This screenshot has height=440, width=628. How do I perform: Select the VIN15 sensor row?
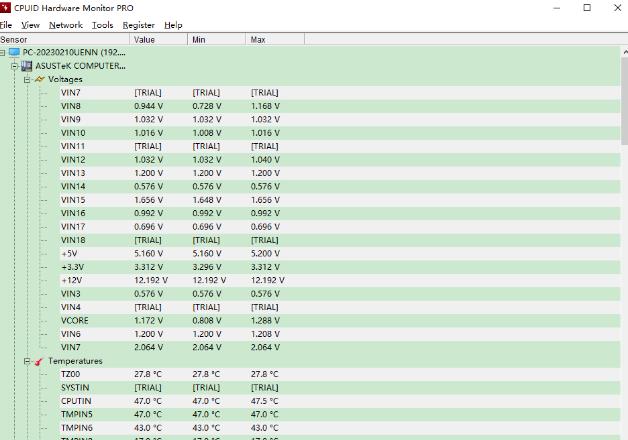click(x=340, y=200)
